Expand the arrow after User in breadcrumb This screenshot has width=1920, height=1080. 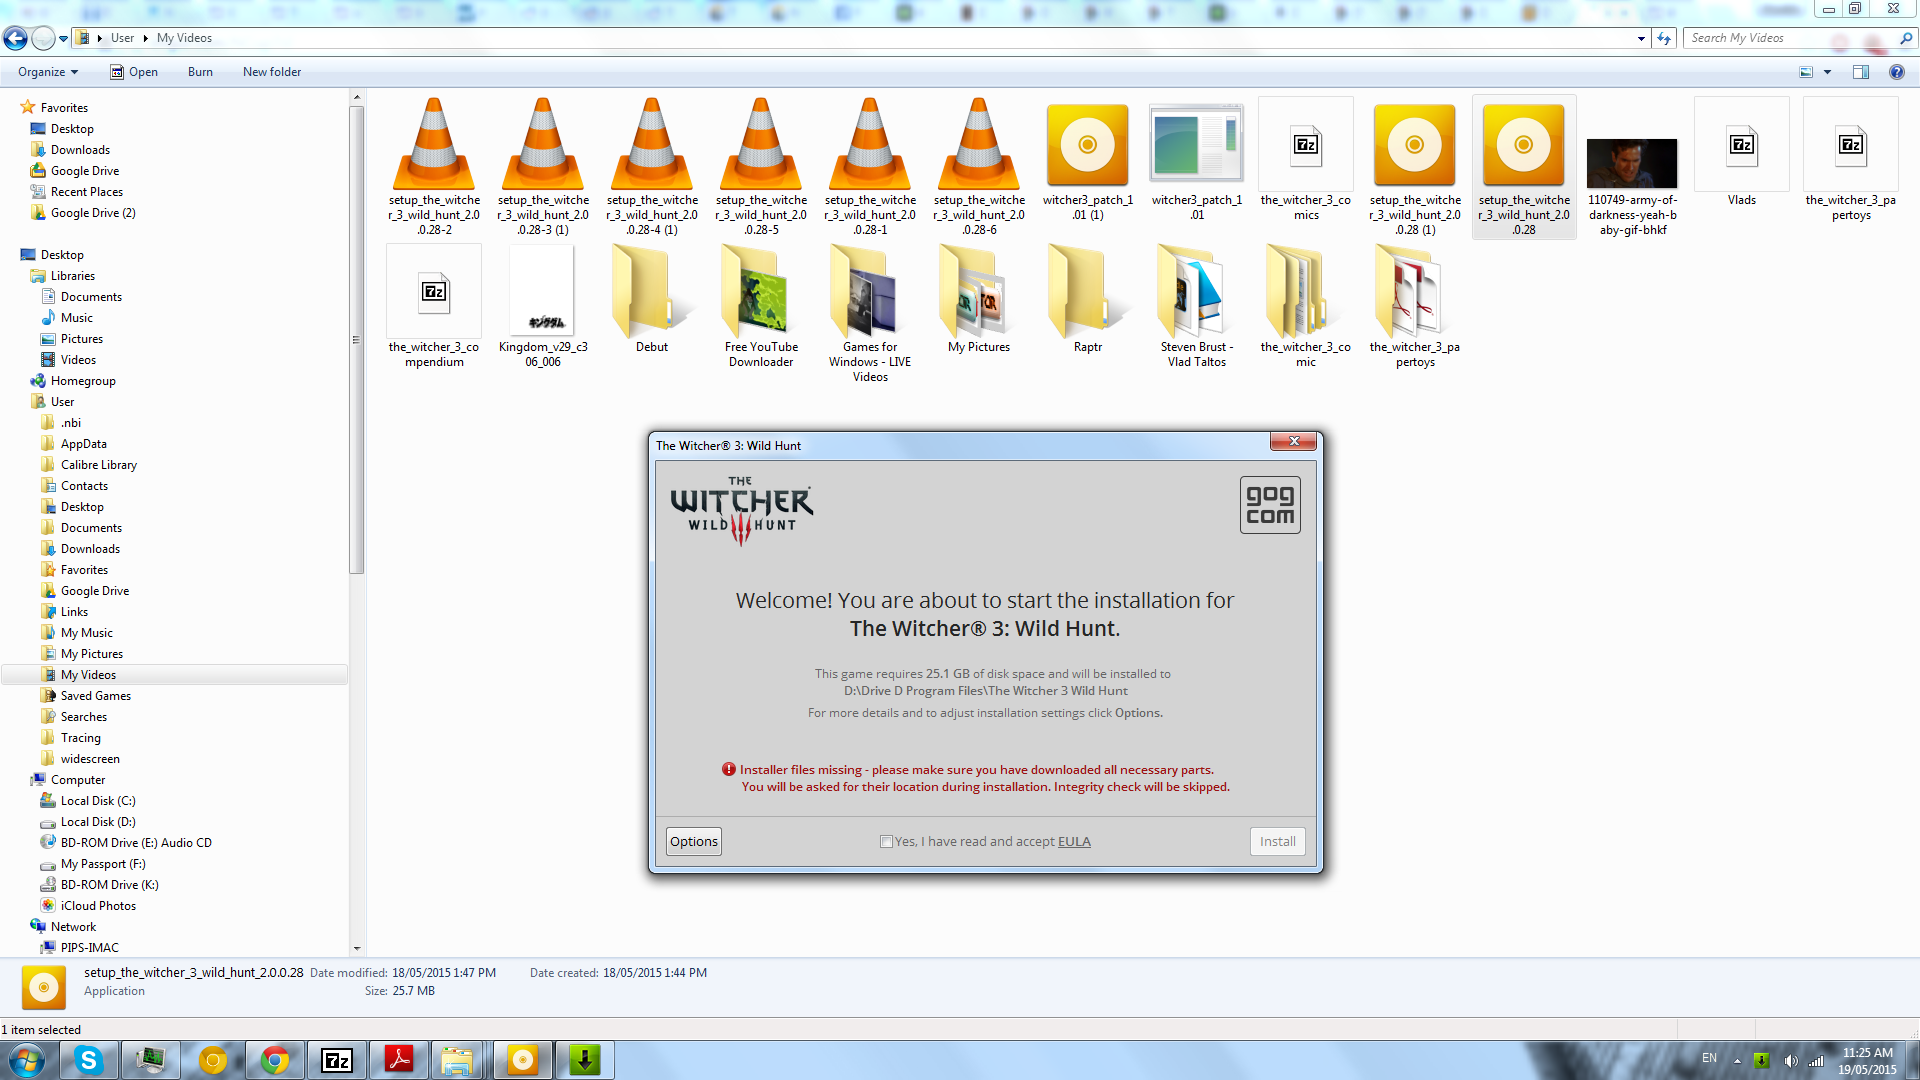click(x=145, y=38)
